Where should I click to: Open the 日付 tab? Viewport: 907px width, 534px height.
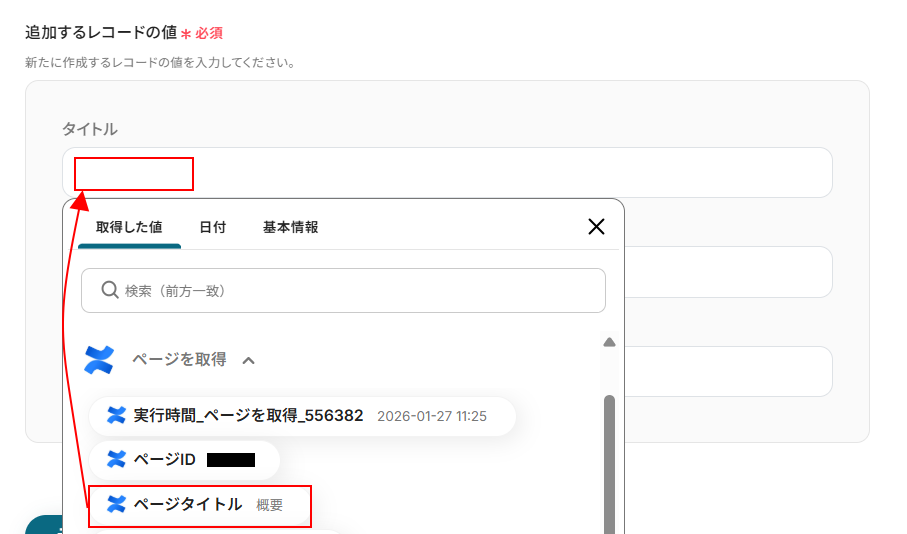coord(212,227)
